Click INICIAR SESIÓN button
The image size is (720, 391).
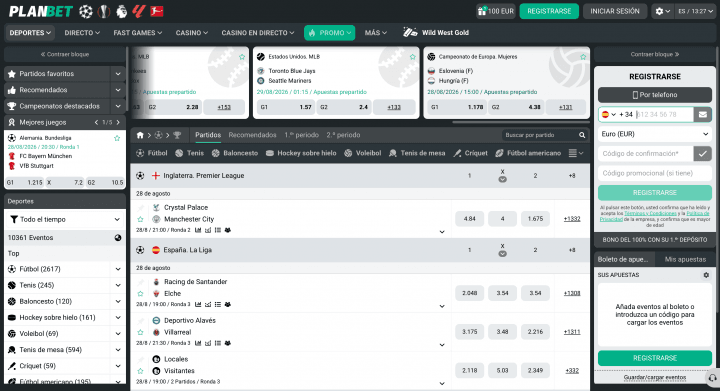(615, 11)
